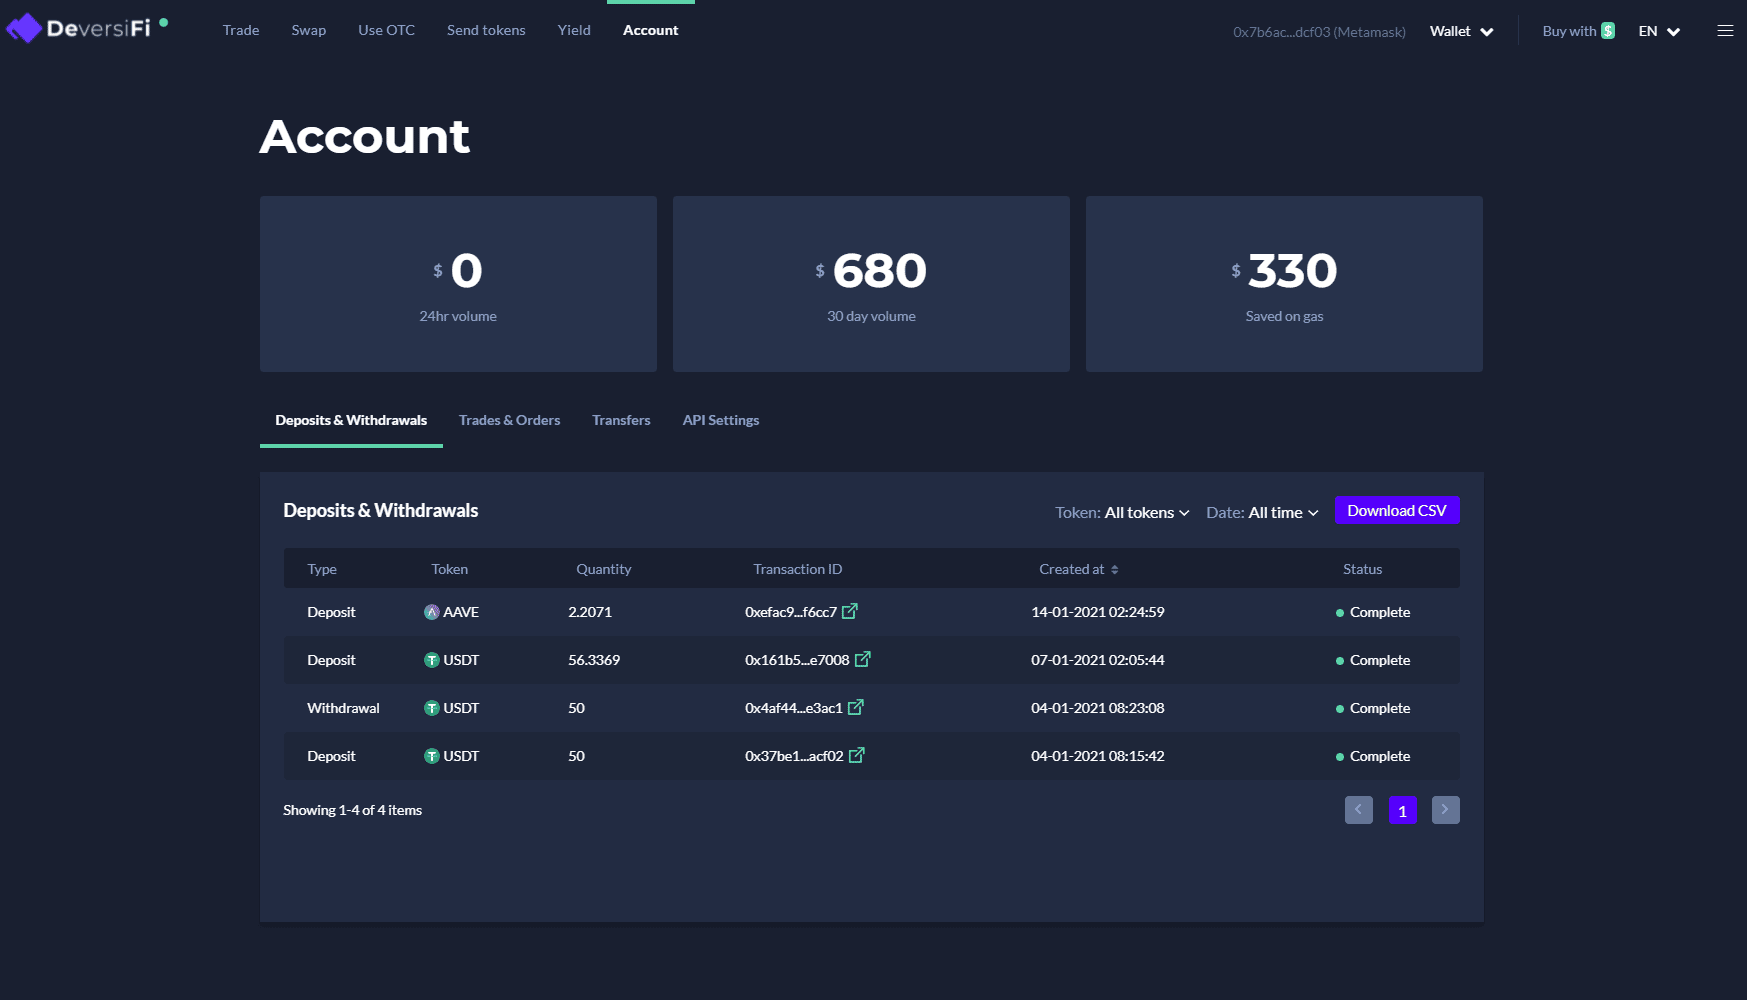Image resolution: width=1747 pixels, height=1000 pixels.
Task: Switch to API Settings tab
Action: [x=721, y=420]
